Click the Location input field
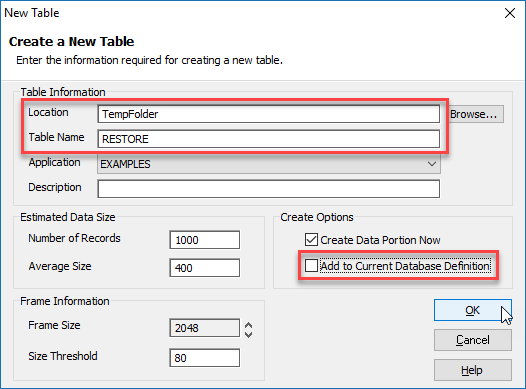The width and height of the screenshot is (526, 389). click(x=268, y=114)
